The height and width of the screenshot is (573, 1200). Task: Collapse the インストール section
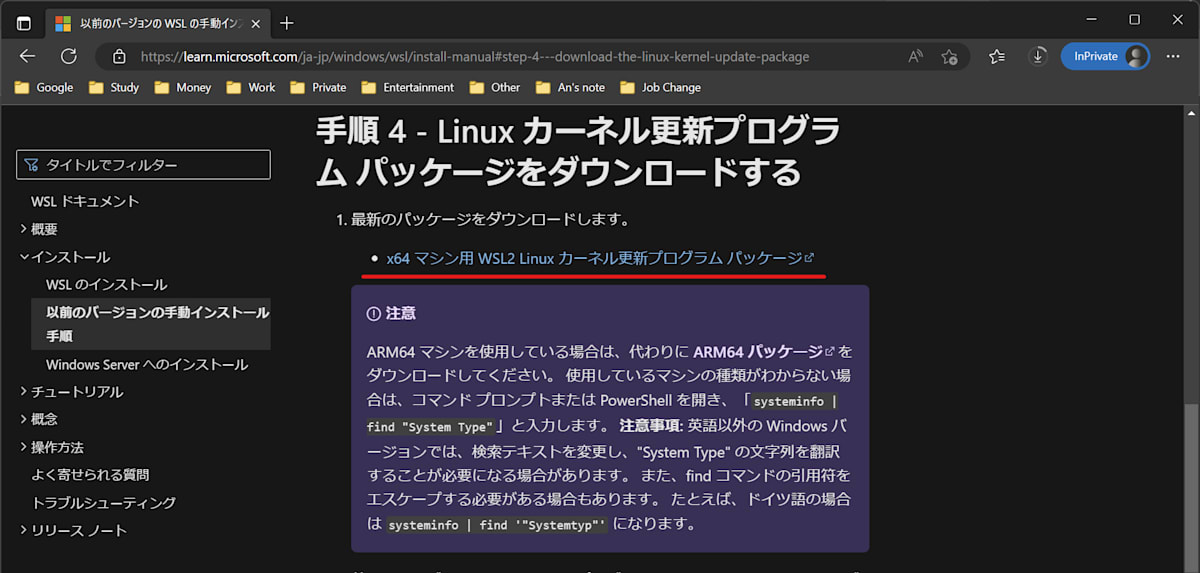click(64, 257)
